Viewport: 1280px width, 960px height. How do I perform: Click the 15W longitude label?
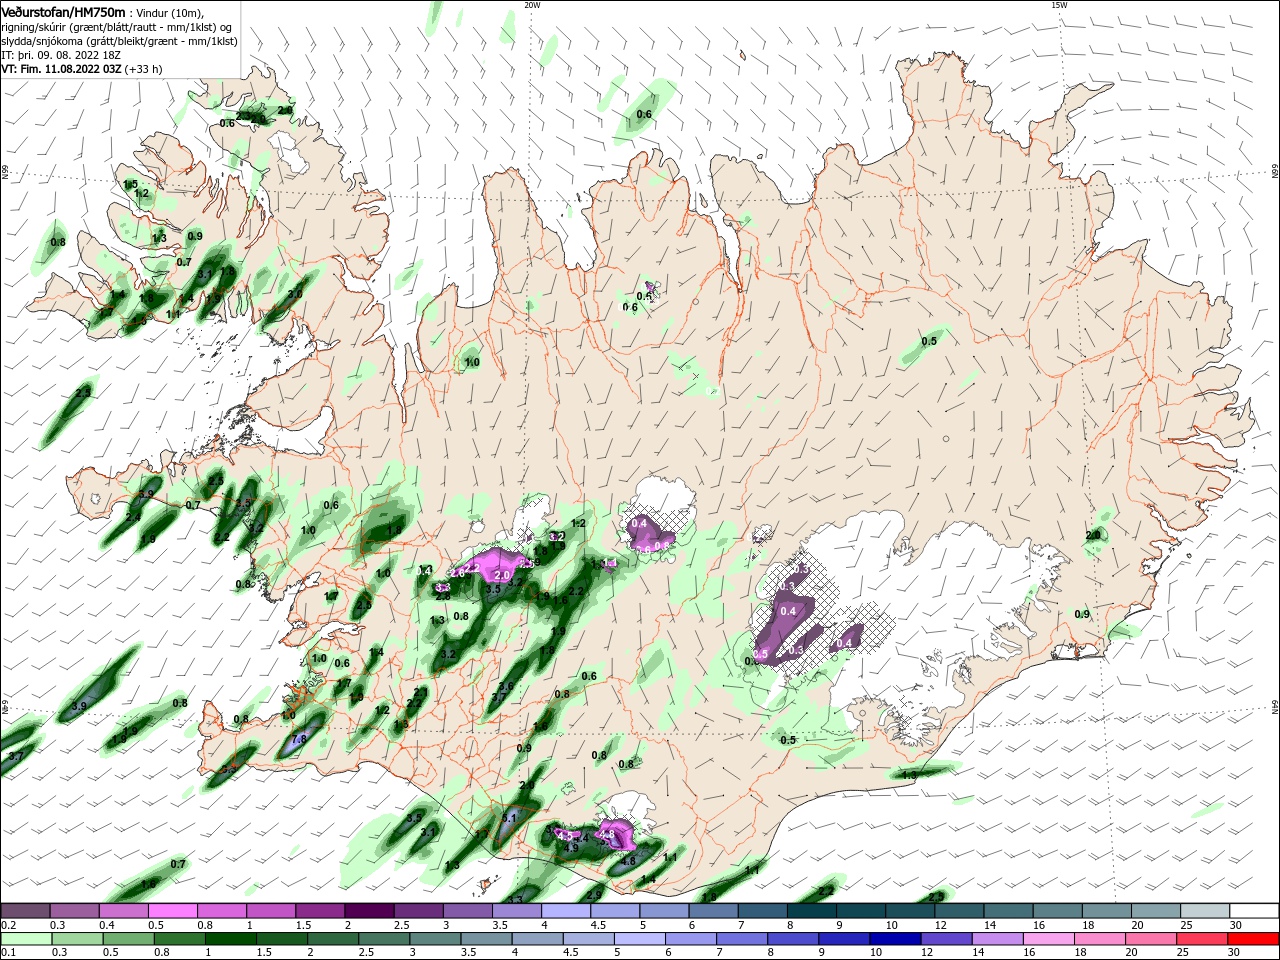pos(1059,5)
